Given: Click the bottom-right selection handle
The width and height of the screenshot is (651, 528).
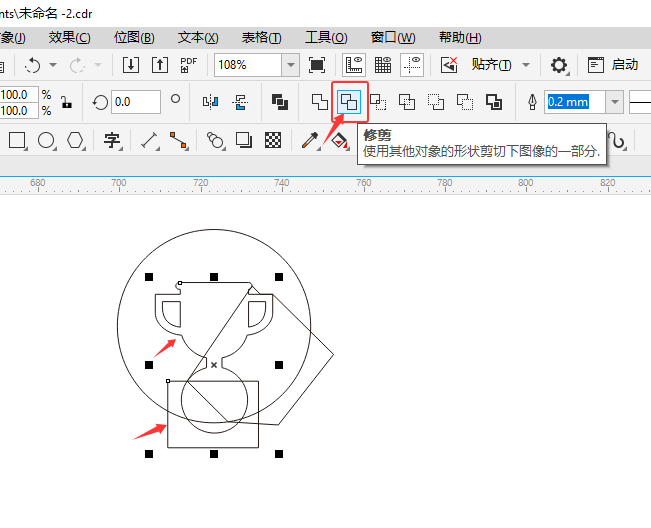Looking at the screenshot, I should (279, 454).
